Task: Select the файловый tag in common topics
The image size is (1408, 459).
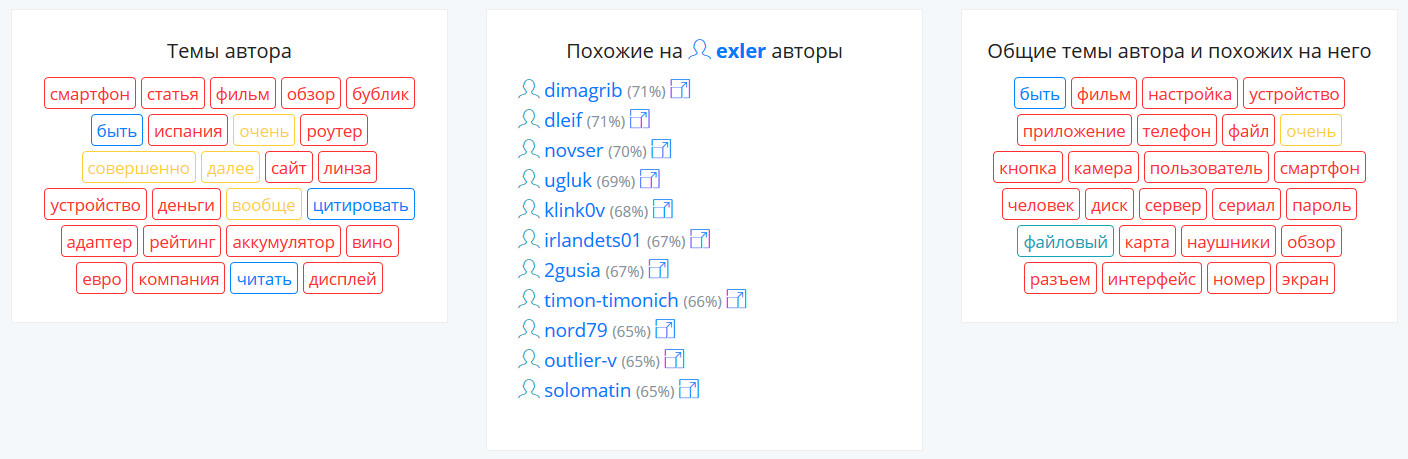Action: pos(1065,242)
